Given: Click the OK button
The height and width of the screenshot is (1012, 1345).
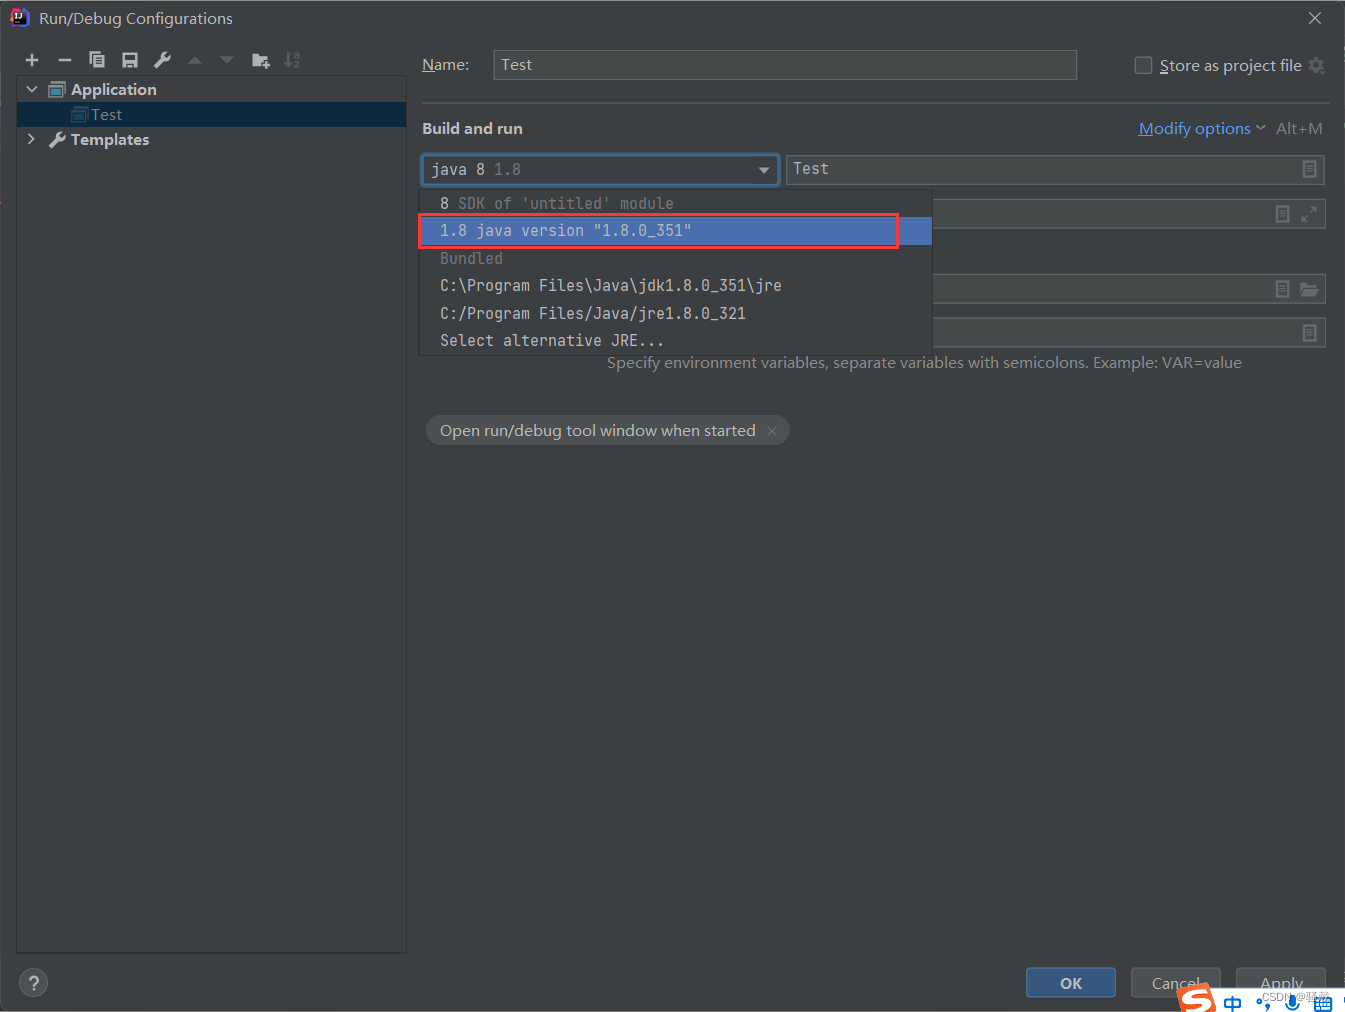Looking at the screenshot, I should [1070, 982].
